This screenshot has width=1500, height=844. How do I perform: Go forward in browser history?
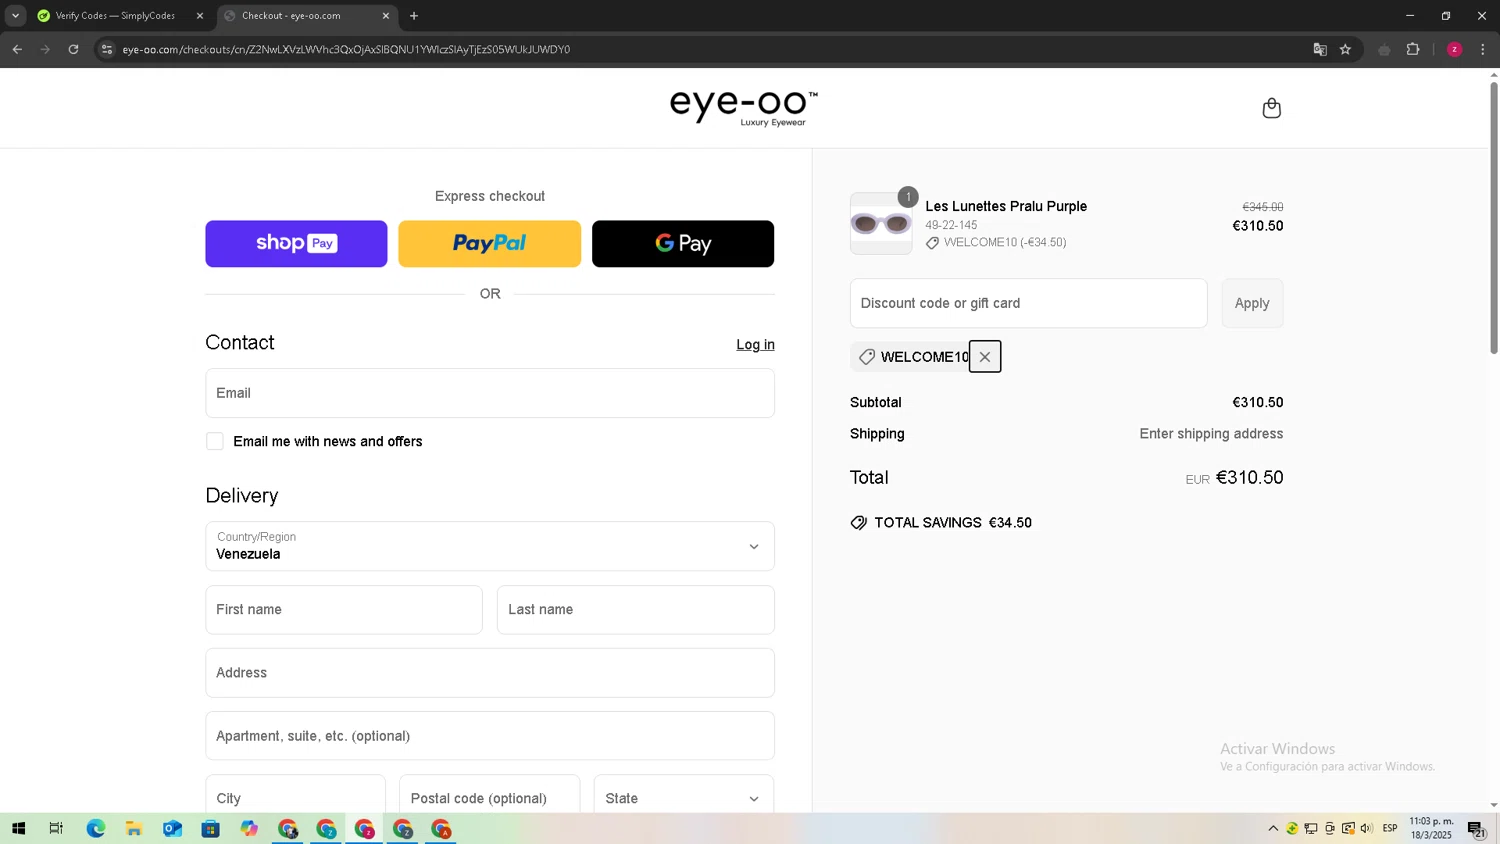coord(45,49)
